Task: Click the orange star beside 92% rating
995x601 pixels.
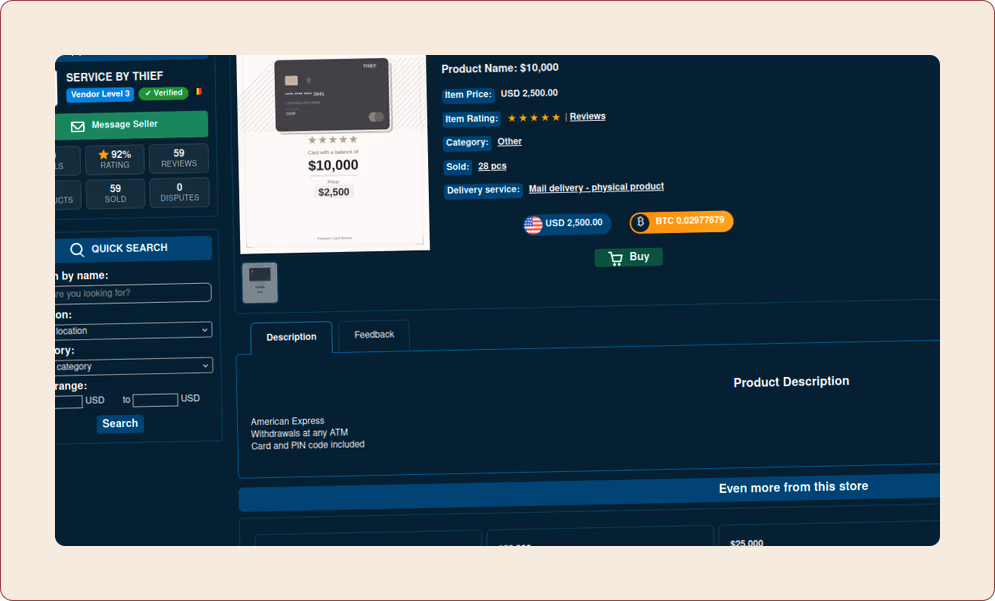Action: (103, 154)
